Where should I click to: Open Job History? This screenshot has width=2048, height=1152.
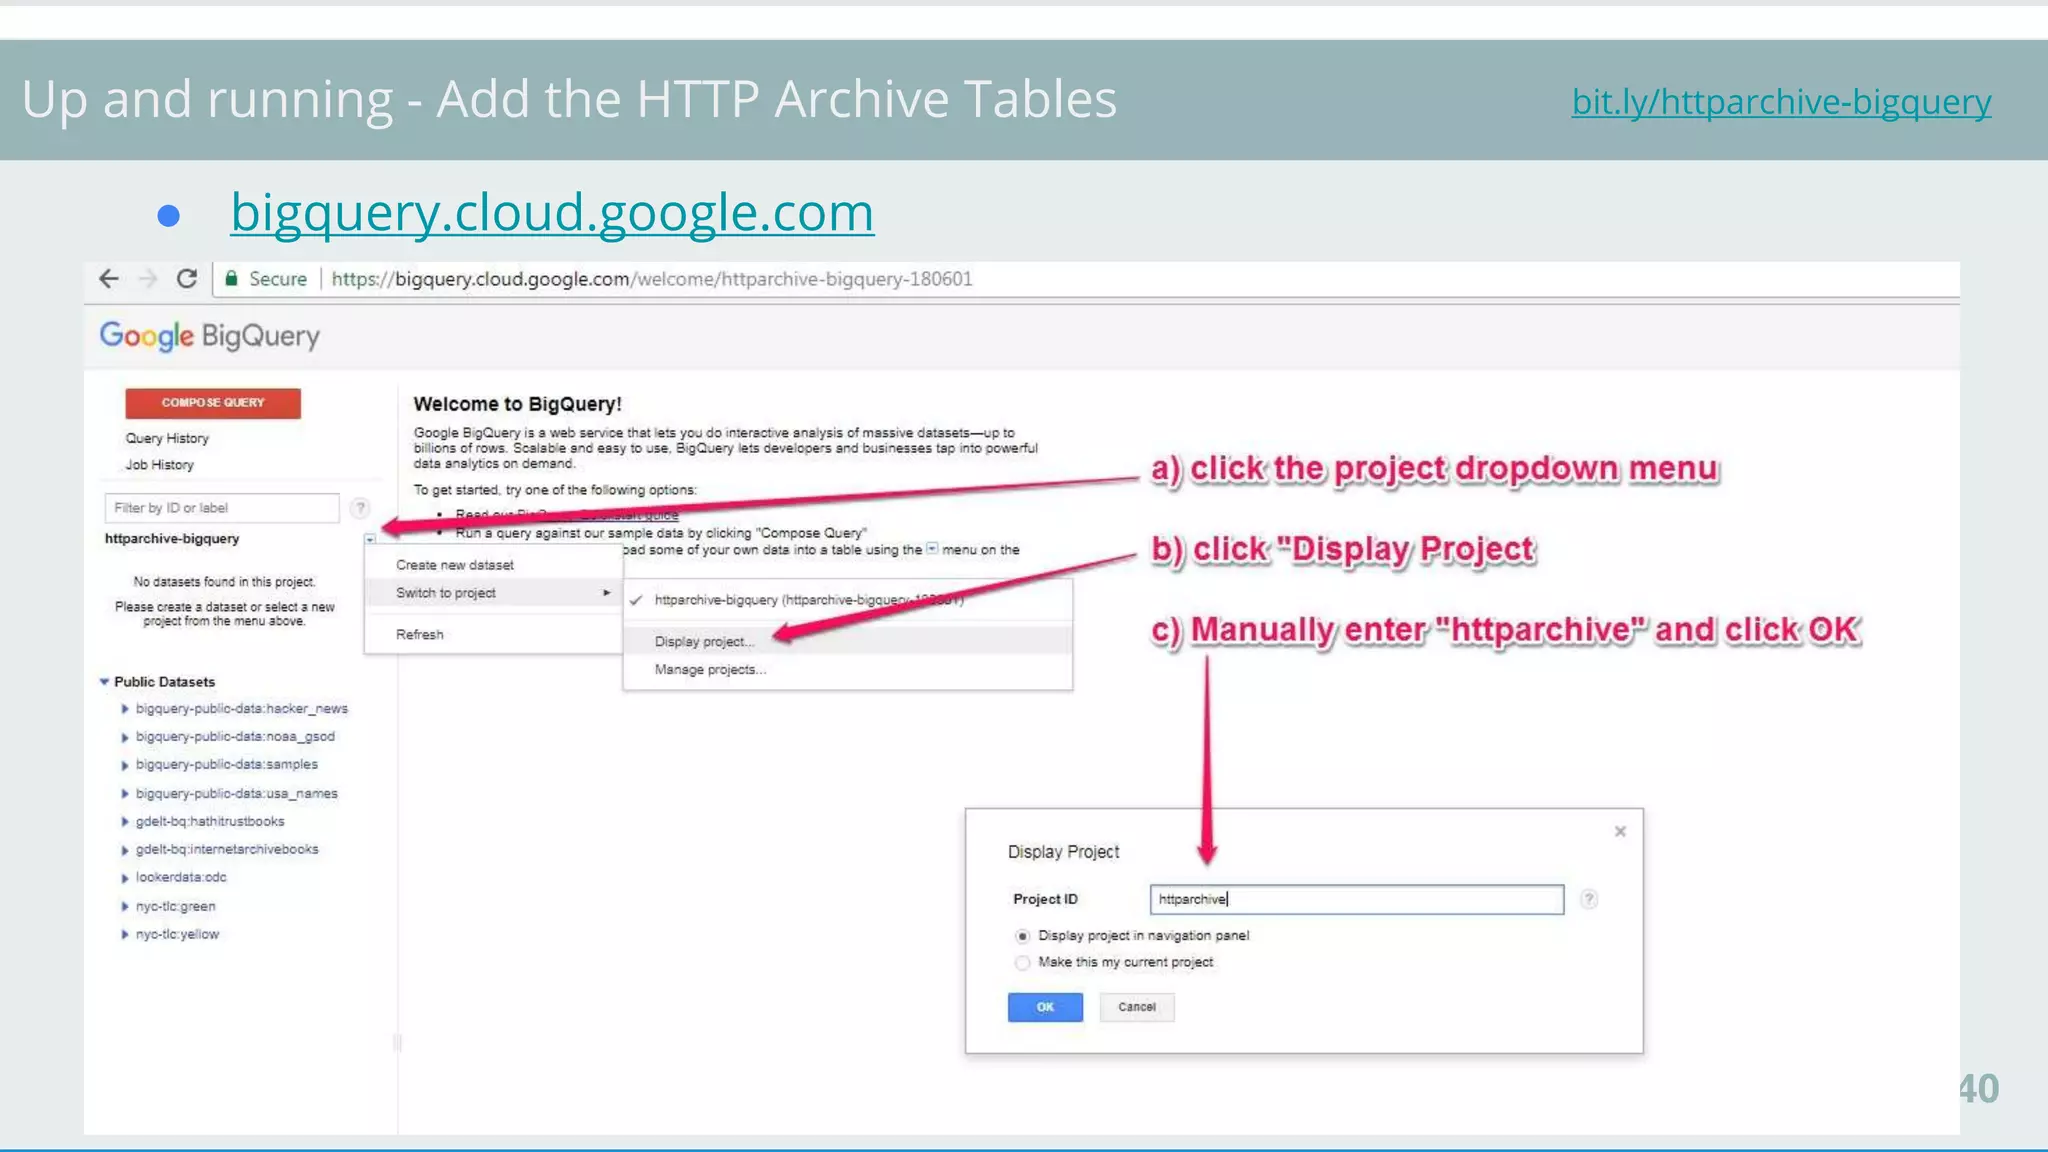[159, 465]
